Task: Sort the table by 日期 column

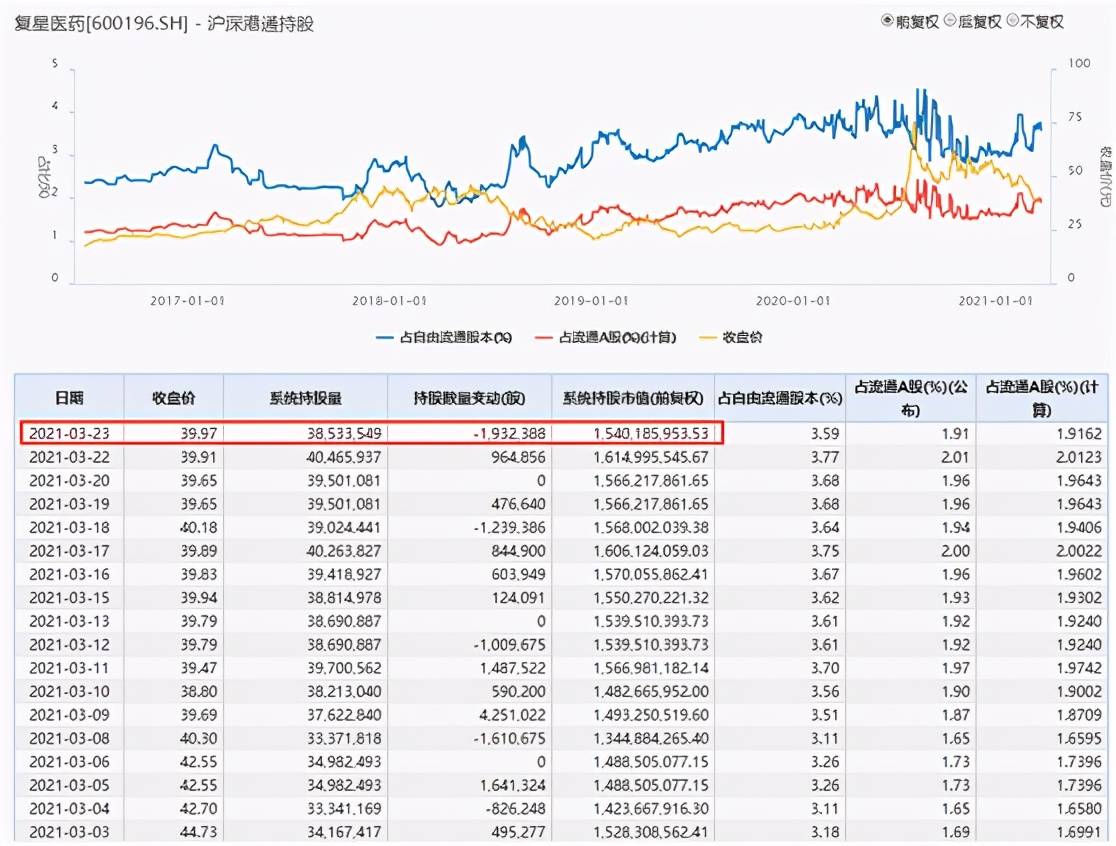Action: click(x=71, y=397)
